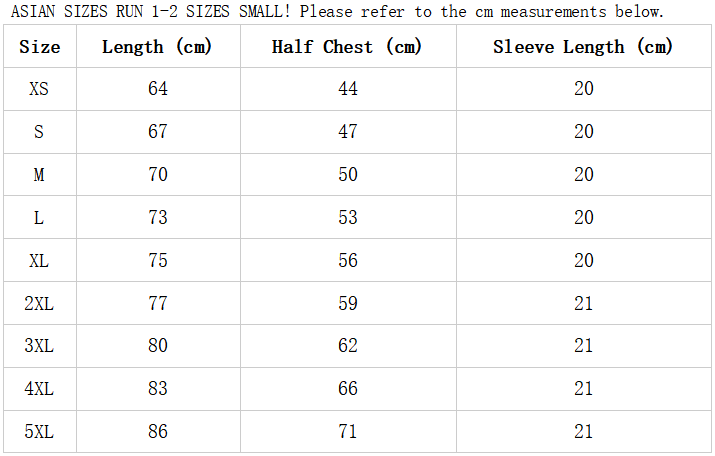Click the Asian sizes warning text
Image resolution: width=715 pixels, height=456 pixels.
click(x=337, y=11)
